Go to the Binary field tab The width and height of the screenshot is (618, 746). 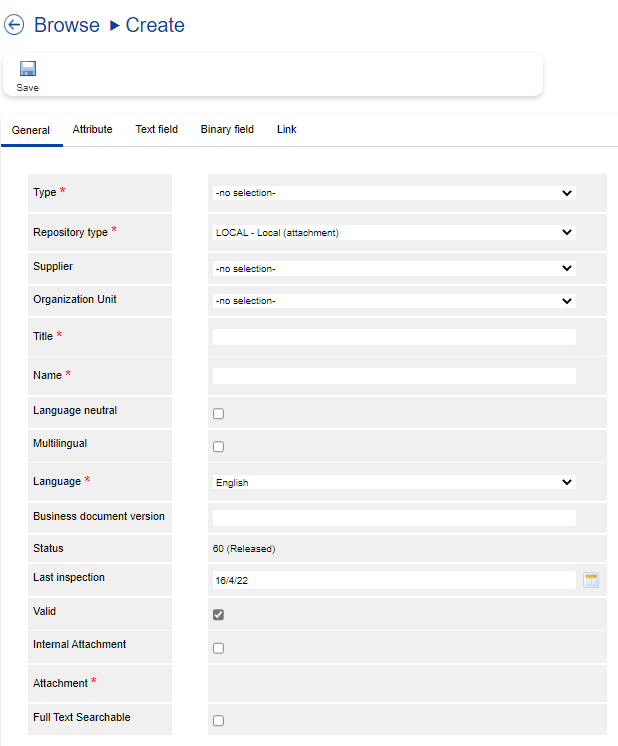click(x=227, y=130)
